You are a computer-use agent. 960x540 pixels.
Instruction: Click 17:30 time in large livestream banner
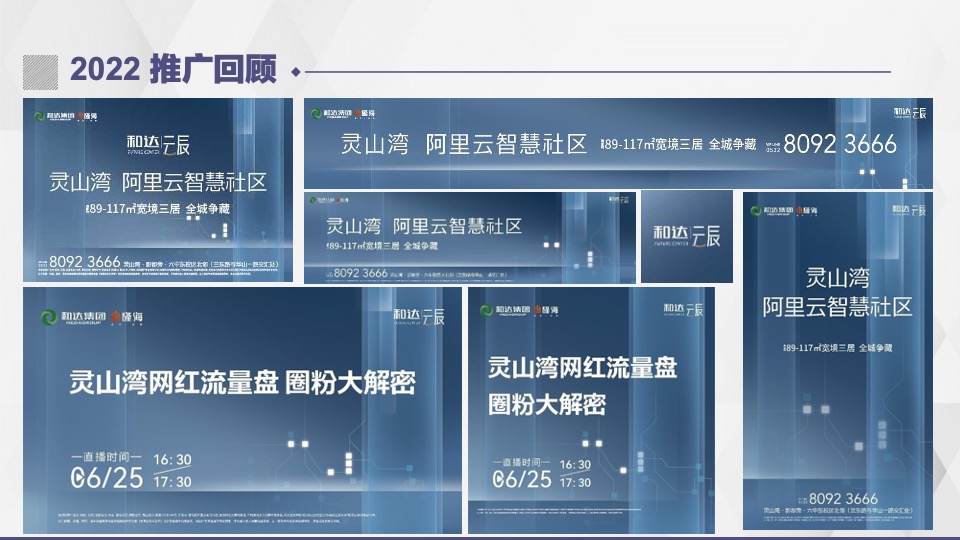point(172,482)
